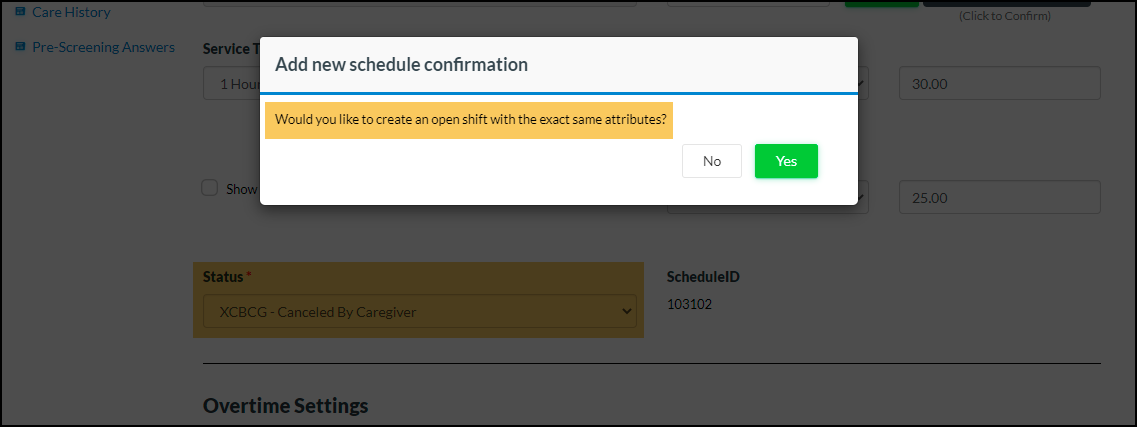Image resolution: width=1137 pixels, height=427 pixels.
Task: Click the Overtime Settings heading
Action: (285, 405)
